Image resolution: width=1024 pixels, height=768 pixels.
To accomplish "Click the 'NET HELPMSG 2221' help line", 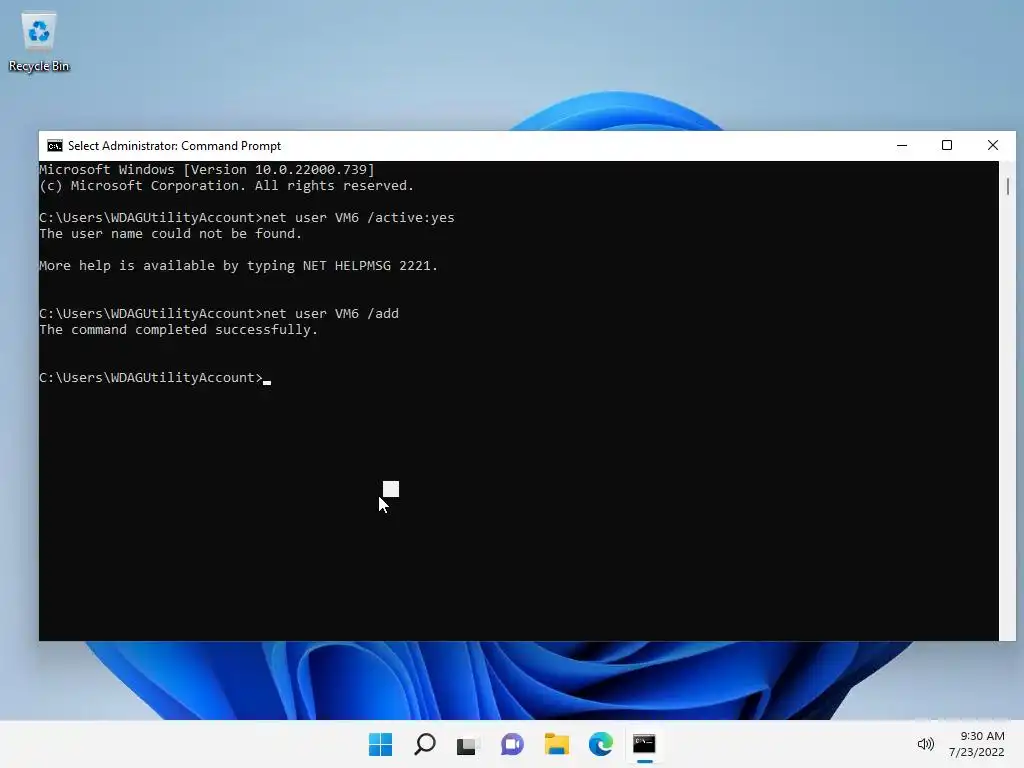I will point(238,266).
